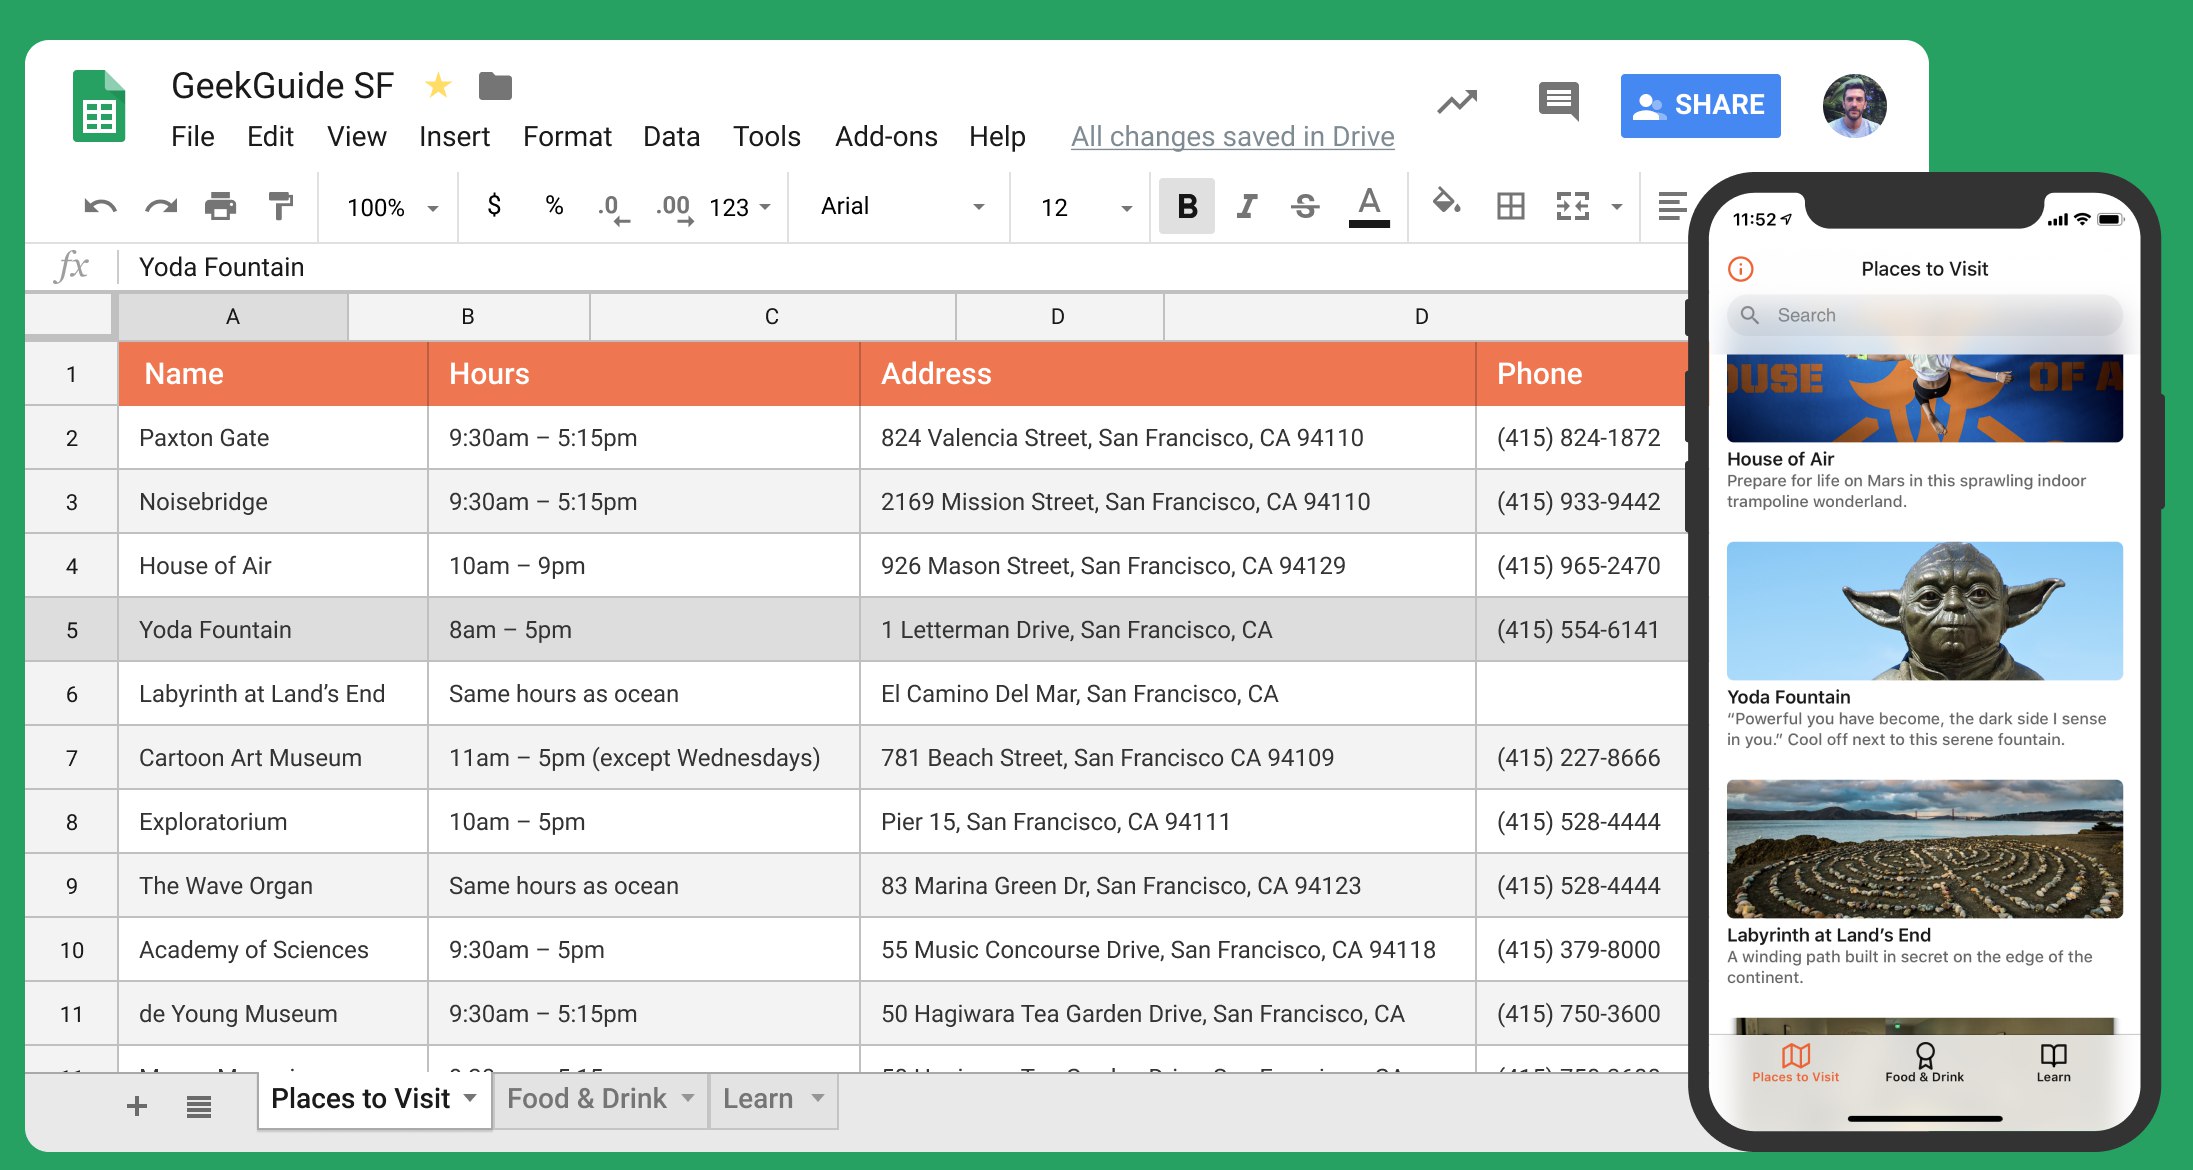Open the user account avatar
Screen dimensions: 2193x1170
click(1854, 105)
